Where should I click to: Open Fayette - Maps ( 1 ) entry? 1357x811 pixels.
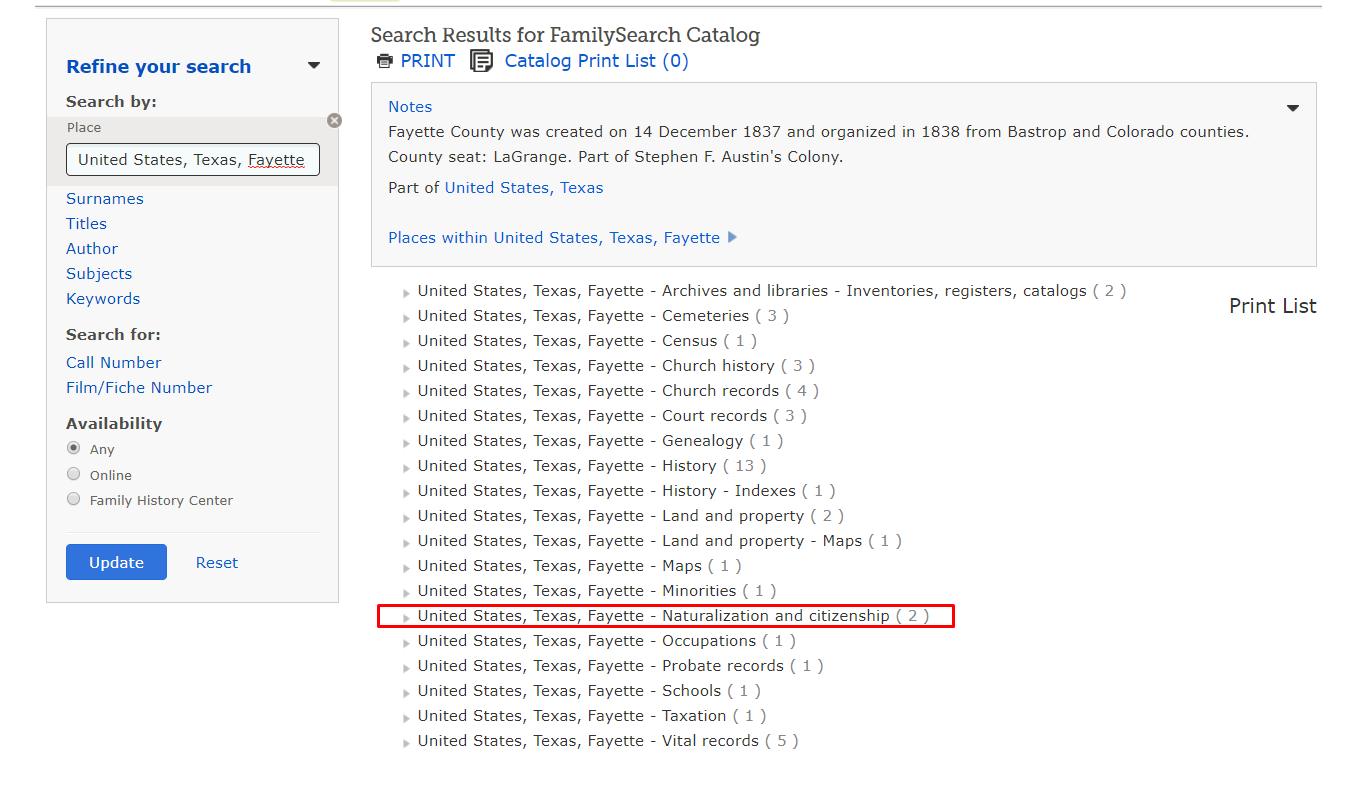point(579,566)
